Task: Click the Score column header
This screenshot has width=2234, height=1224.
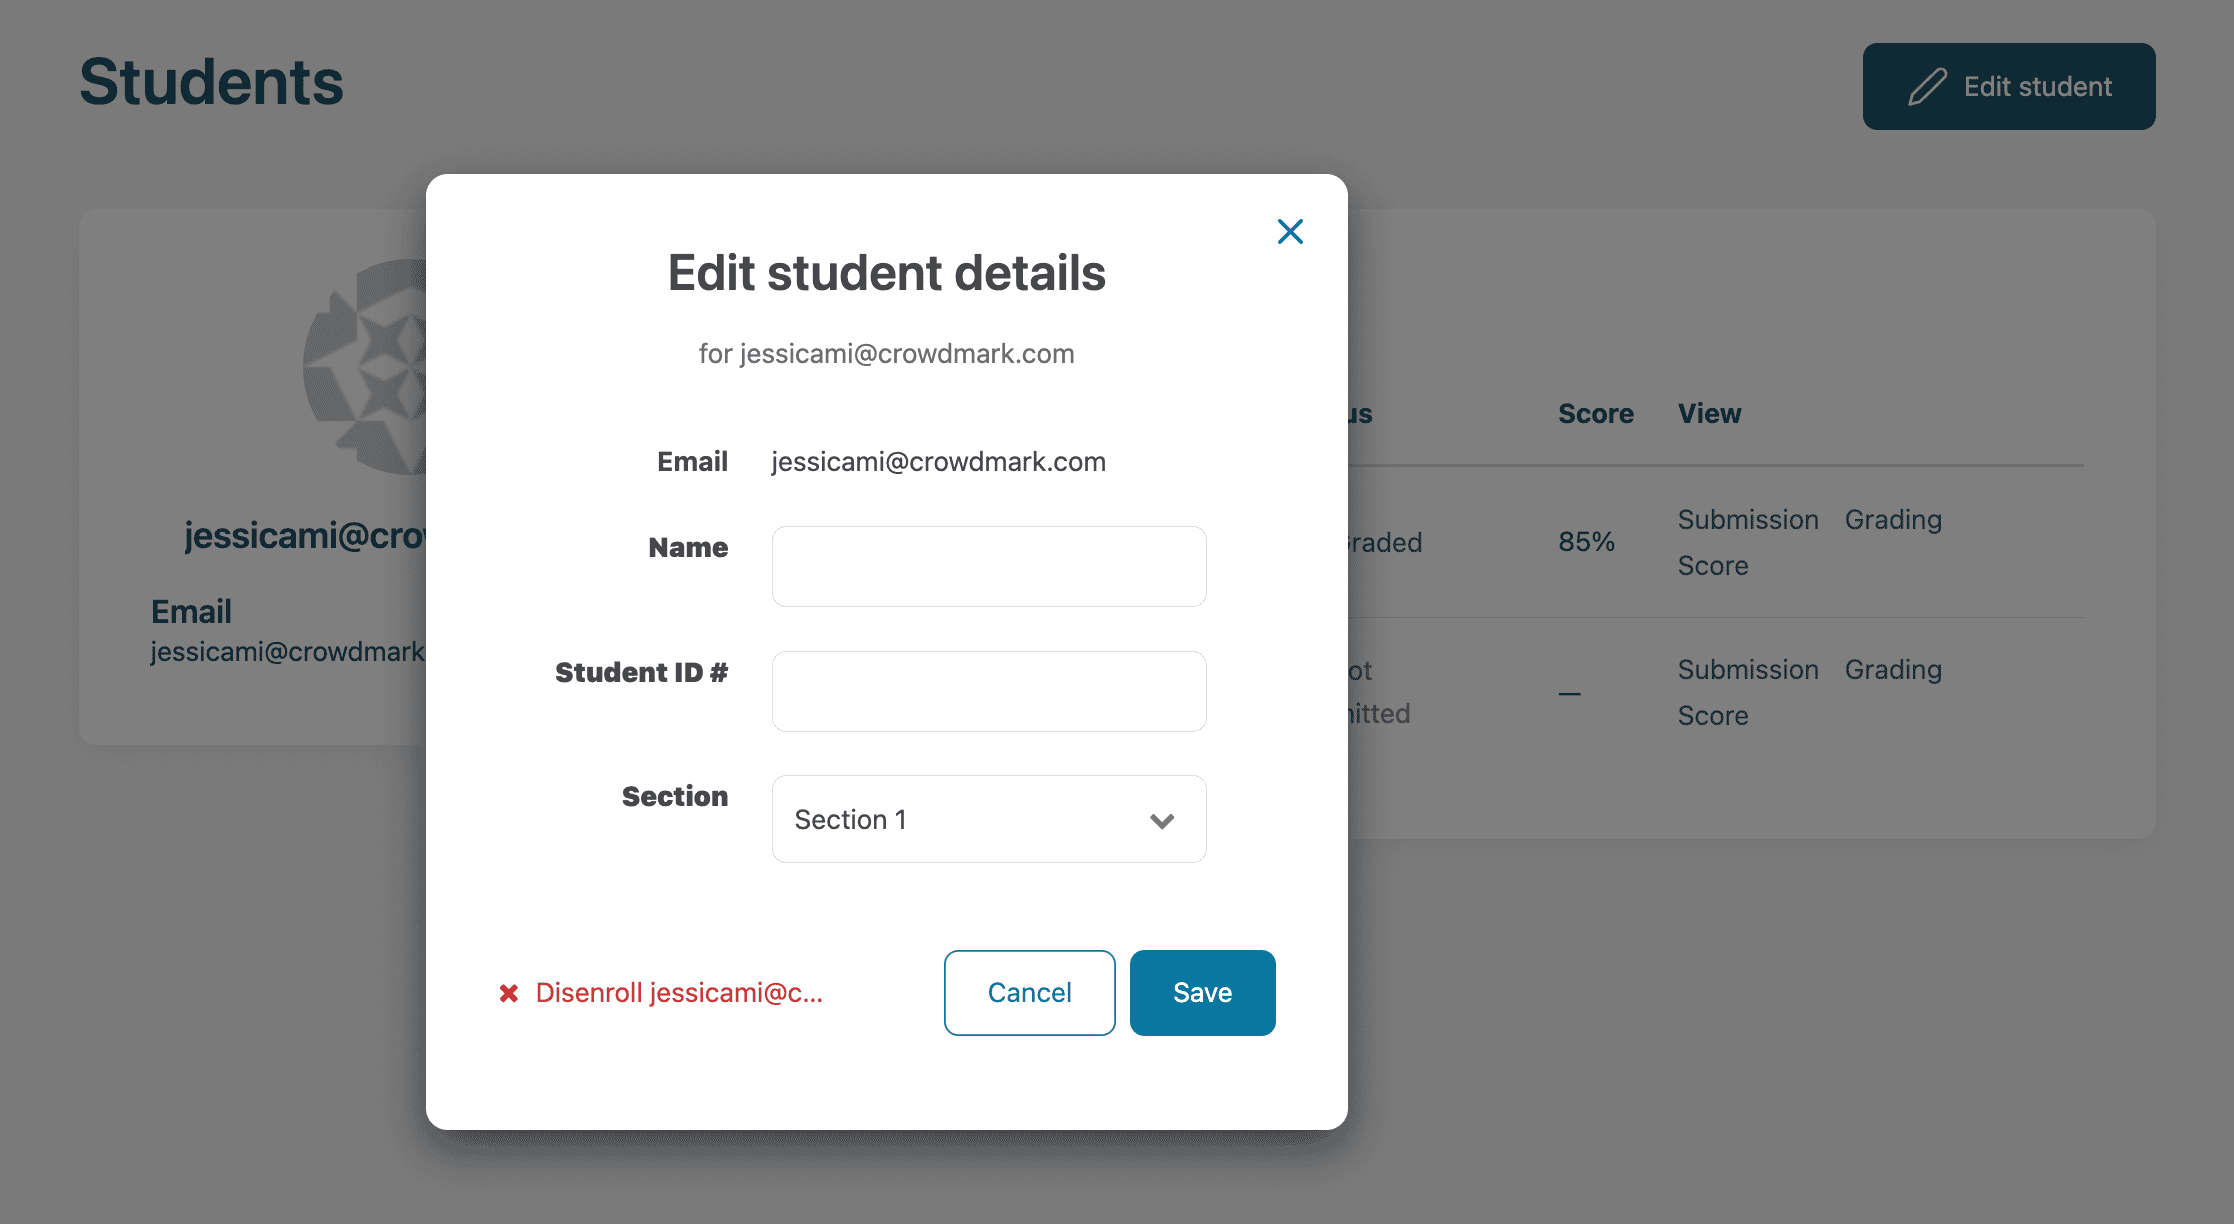Action: pyautogui.click(x=1595, y=414)
